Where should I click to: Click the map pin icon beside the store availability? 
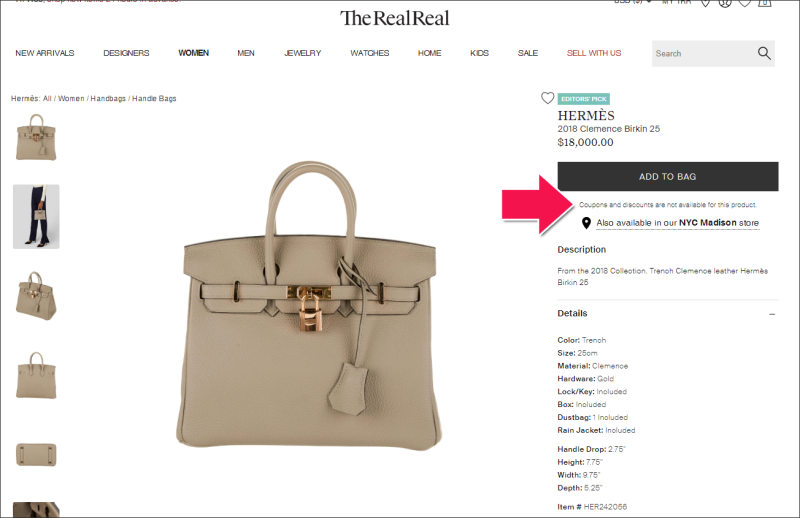[x=586, y=223]
